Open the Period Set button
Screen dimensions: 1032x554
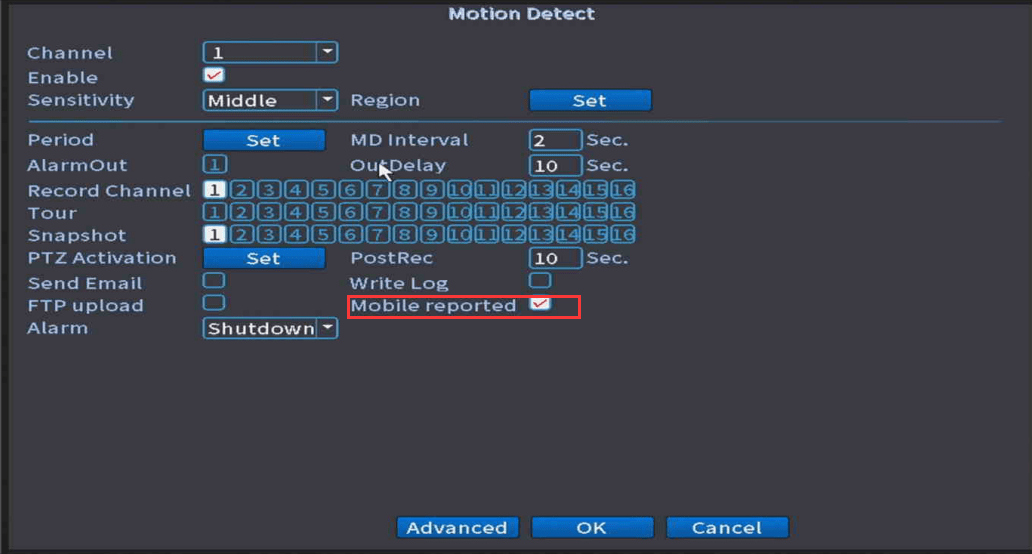(264, 140)
